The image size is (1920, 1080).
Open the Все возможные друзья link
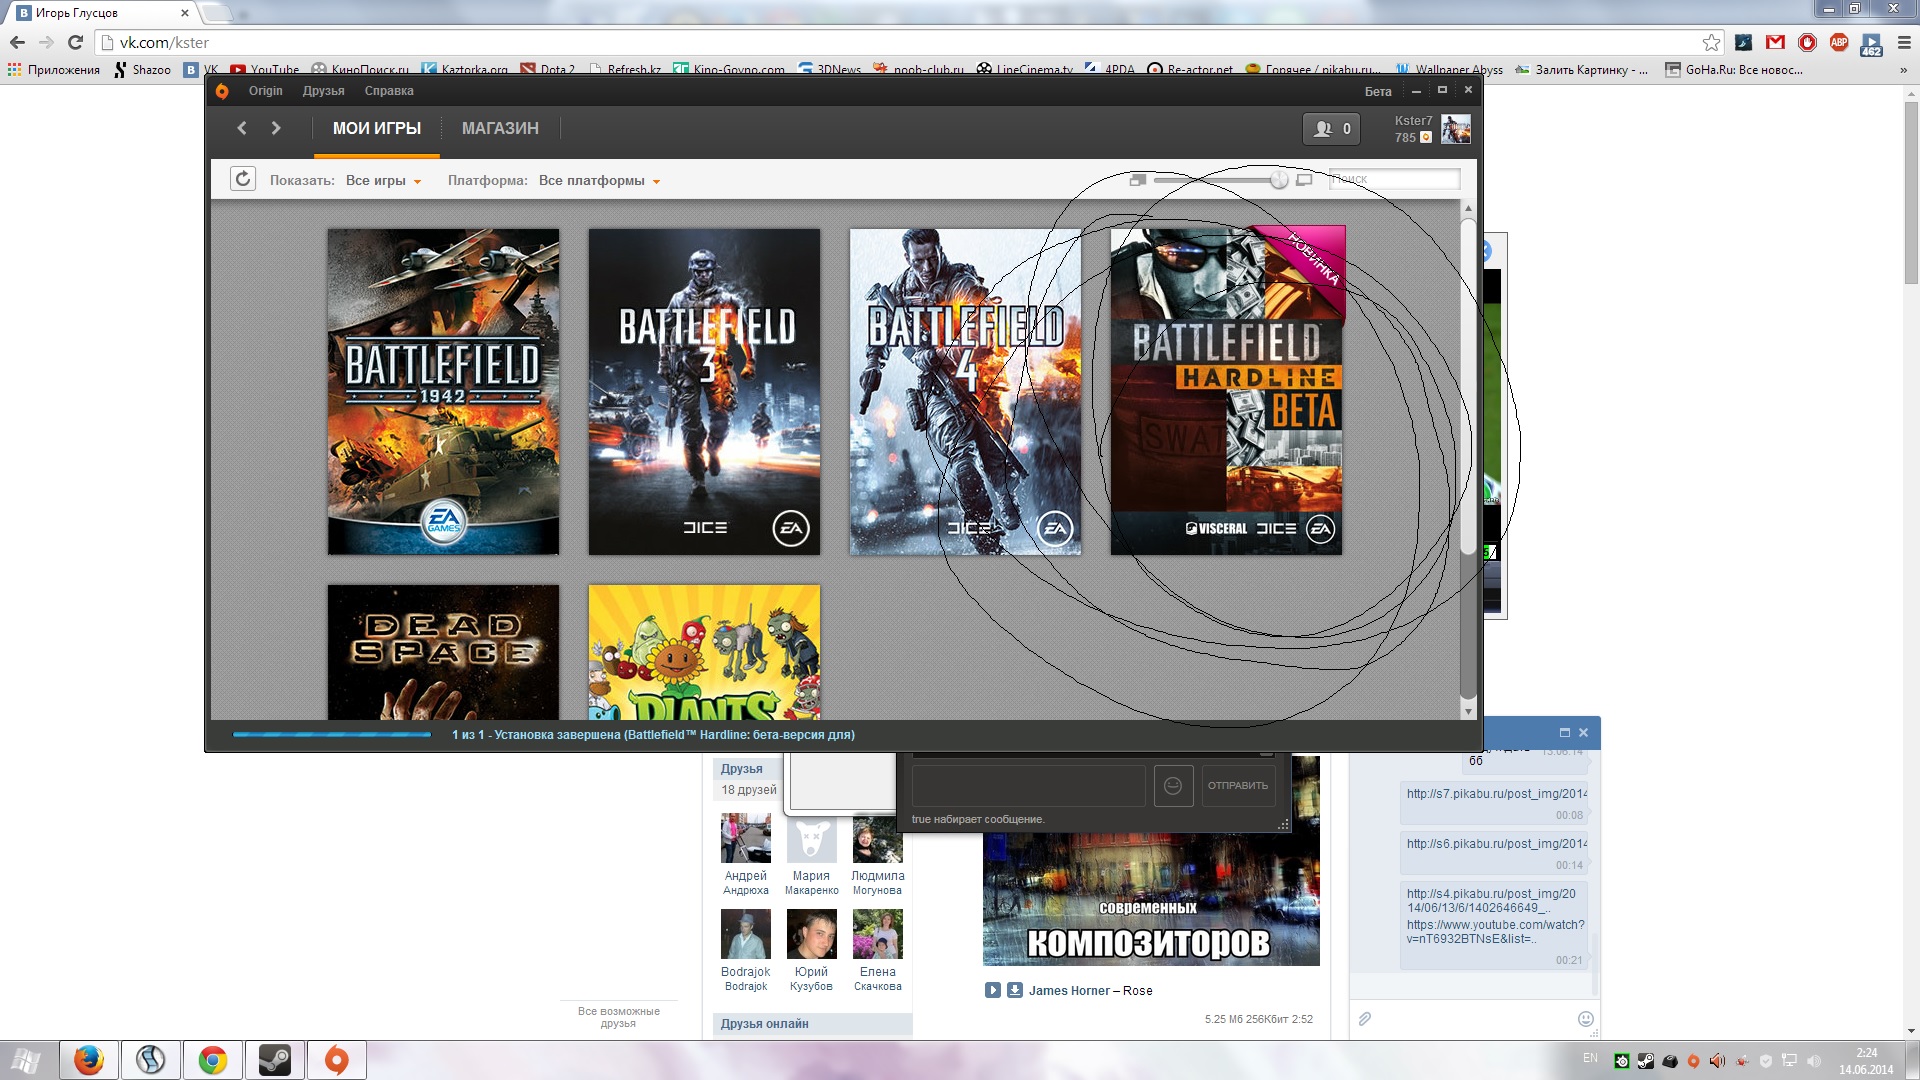click(x=618, y=1017)
